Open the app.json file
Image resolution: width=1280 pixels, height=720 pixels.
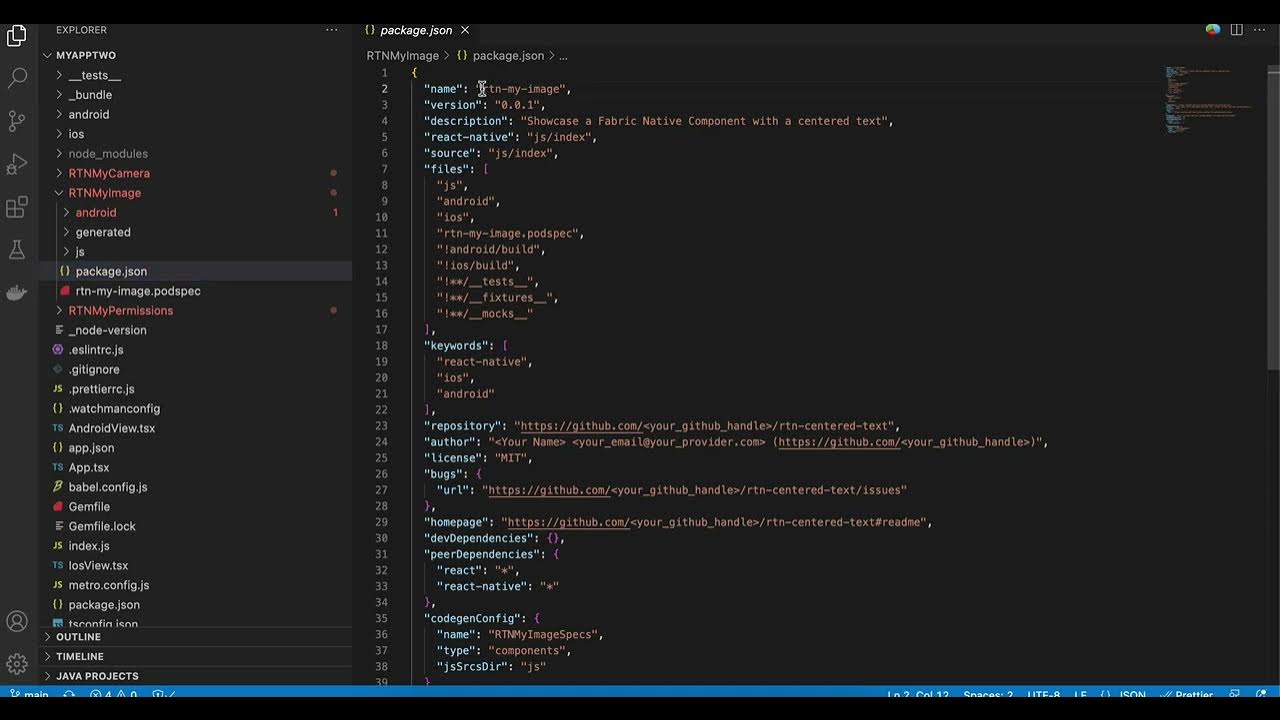click(91, 448)
